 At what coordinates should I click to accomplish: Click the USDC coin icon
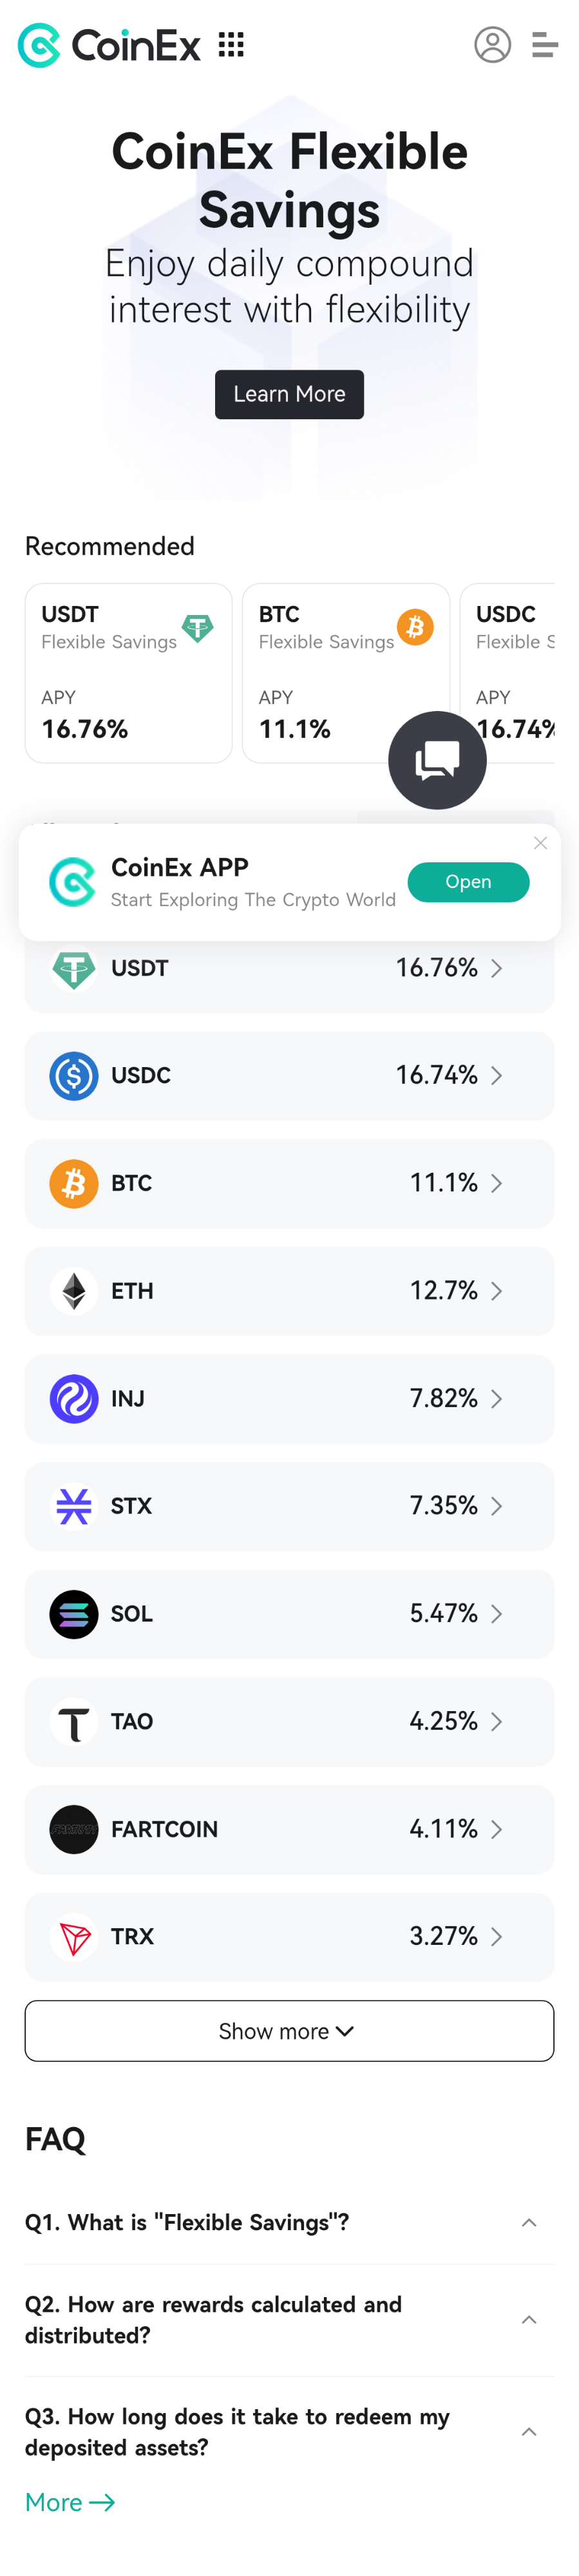click(x=74, y=1076)
